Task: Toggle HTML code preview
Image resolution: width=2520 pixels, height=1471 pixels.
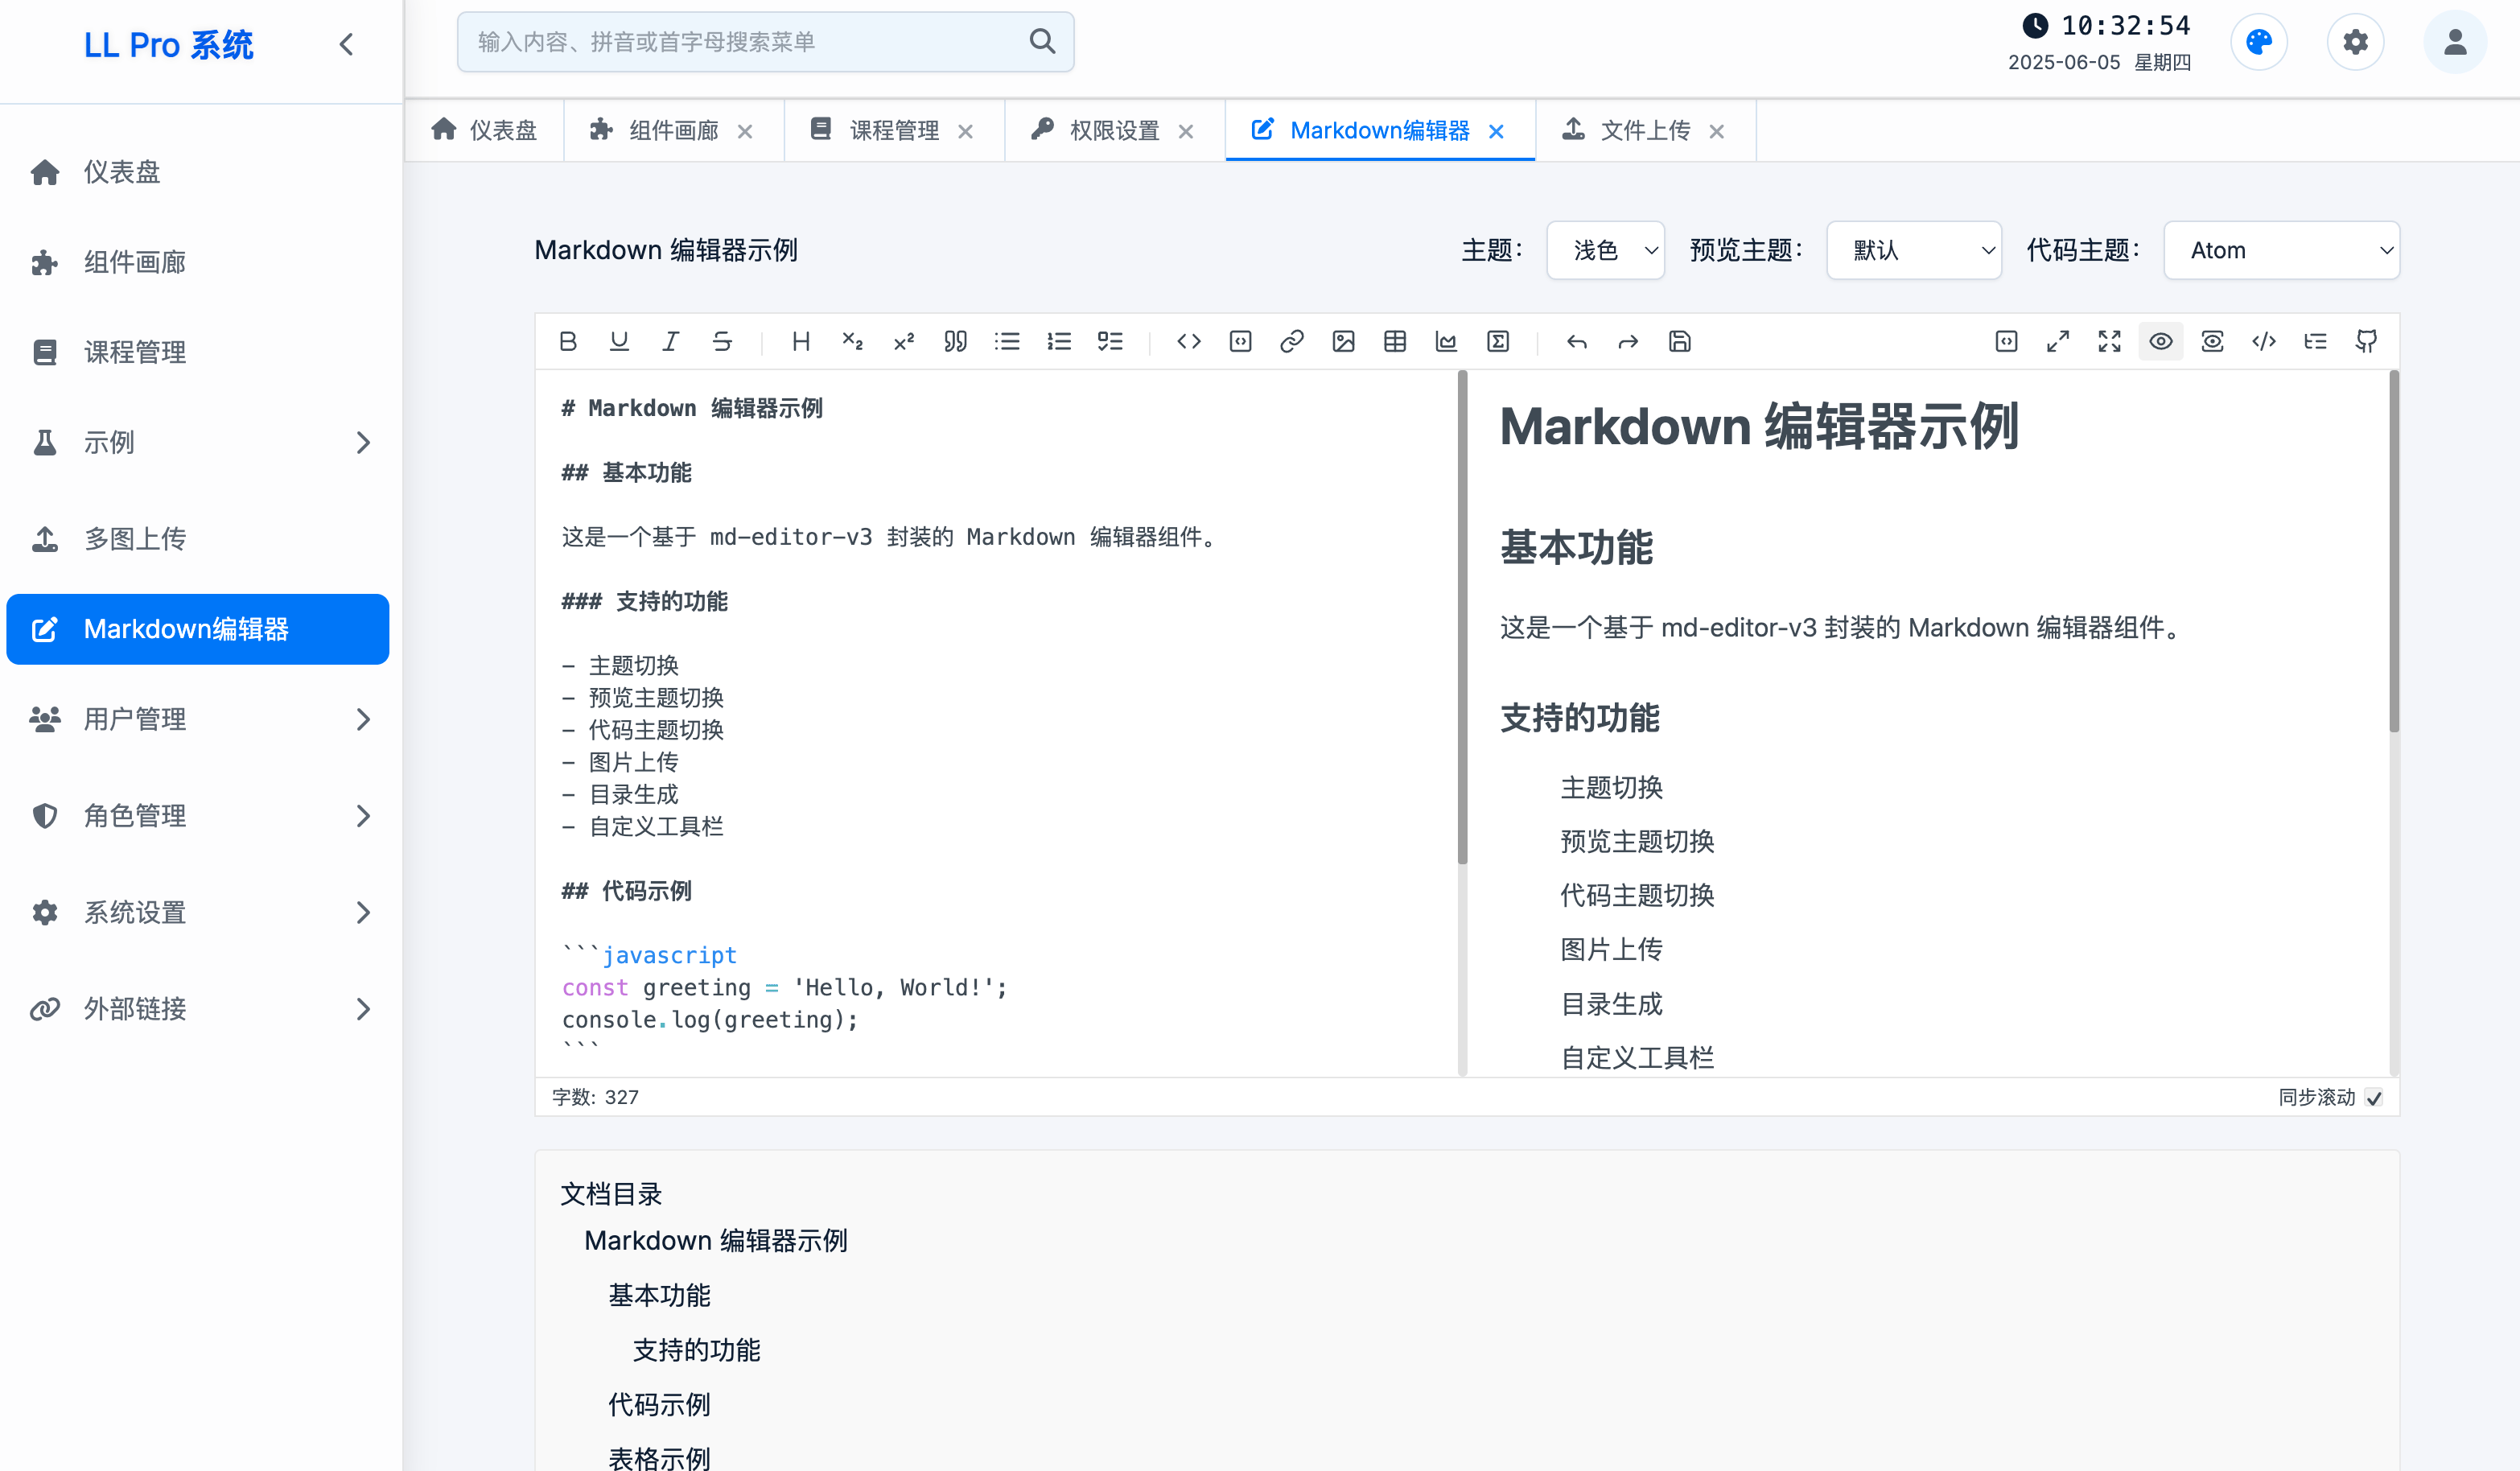Action: 2264,342
